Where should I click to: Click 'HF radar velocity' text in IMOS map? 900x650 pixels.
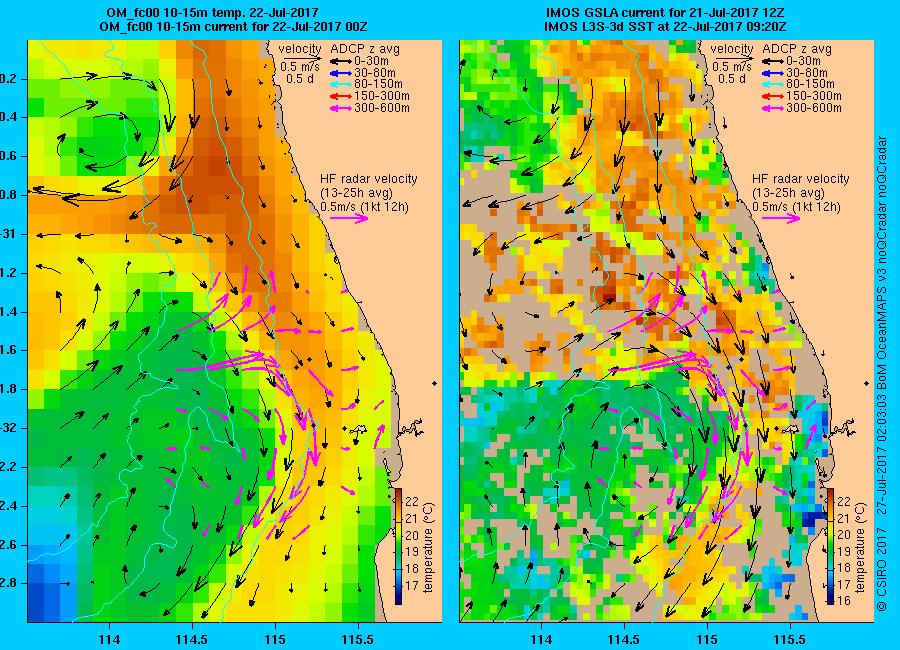801,179
